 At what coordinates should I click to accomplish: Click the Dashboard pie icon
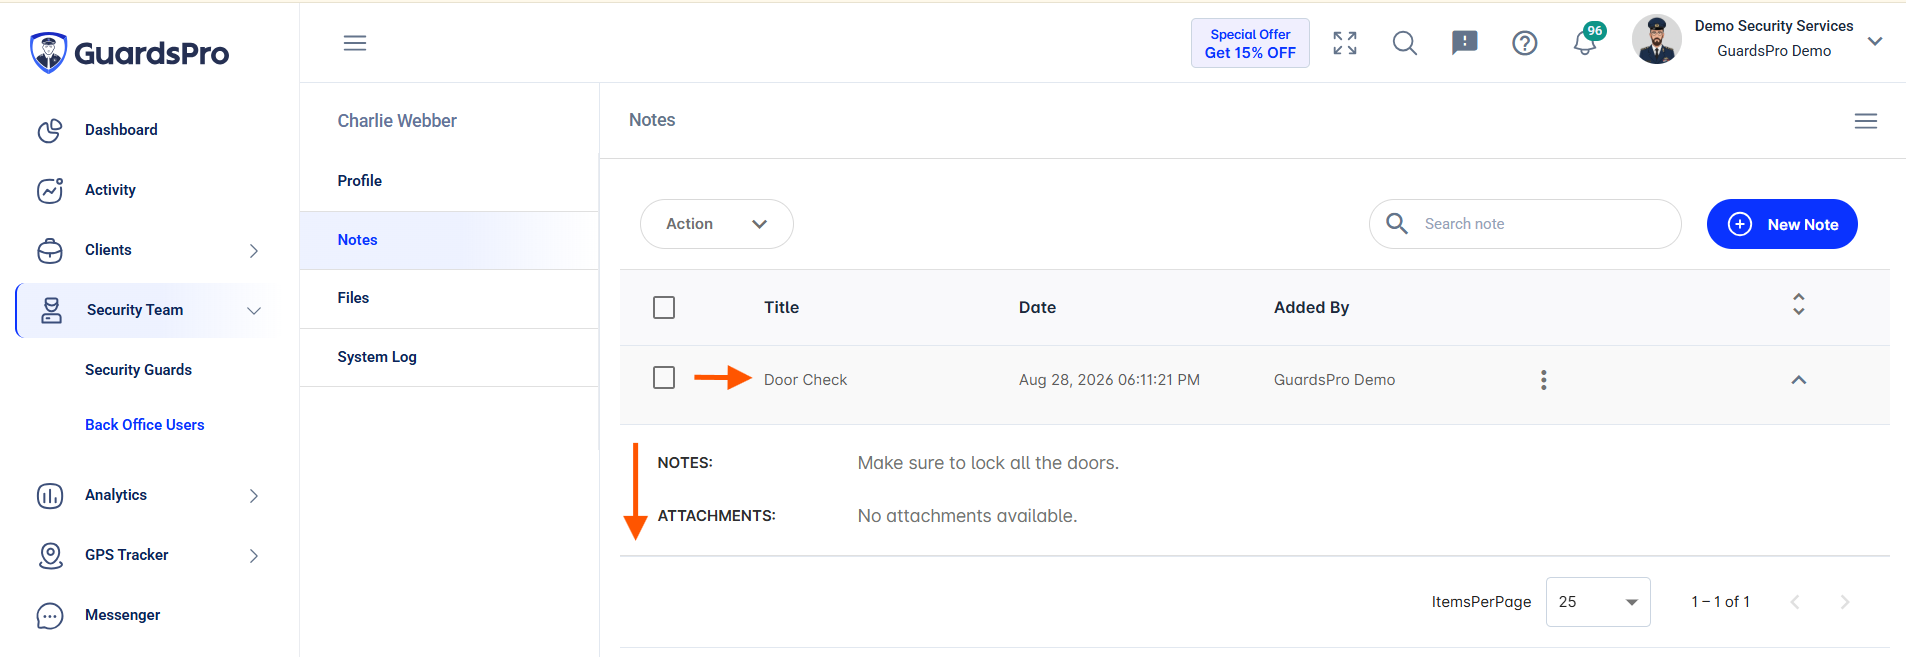click(x=50, y=130)
